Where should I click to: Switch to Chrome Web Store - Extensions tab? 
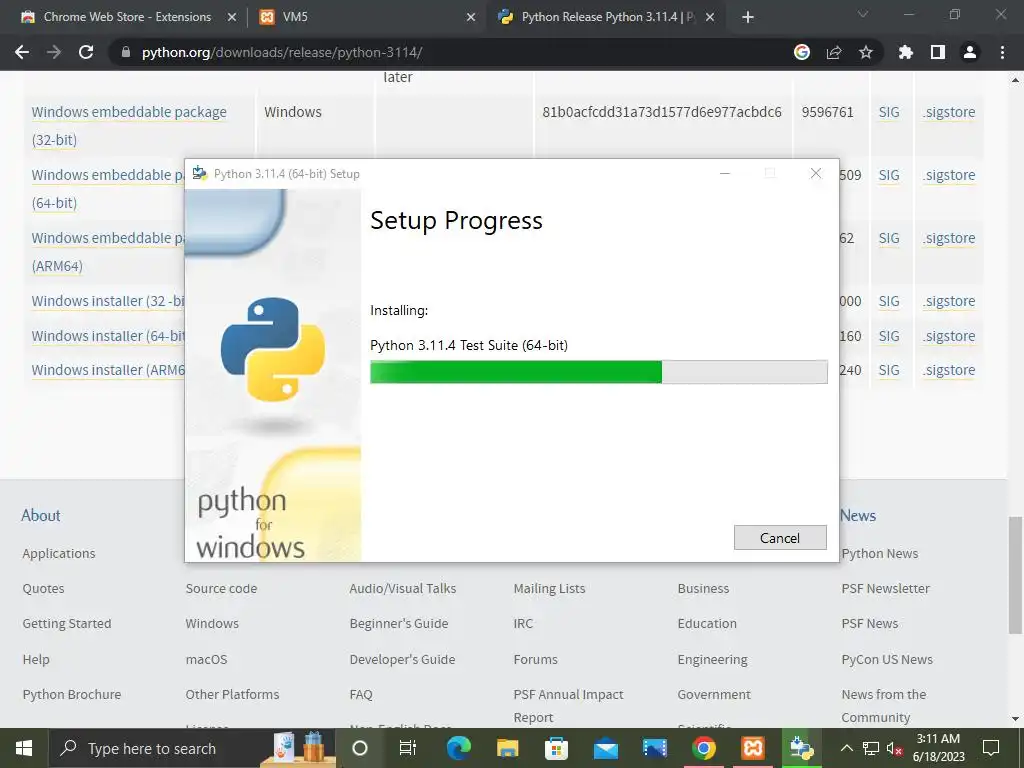coord(127,17)
